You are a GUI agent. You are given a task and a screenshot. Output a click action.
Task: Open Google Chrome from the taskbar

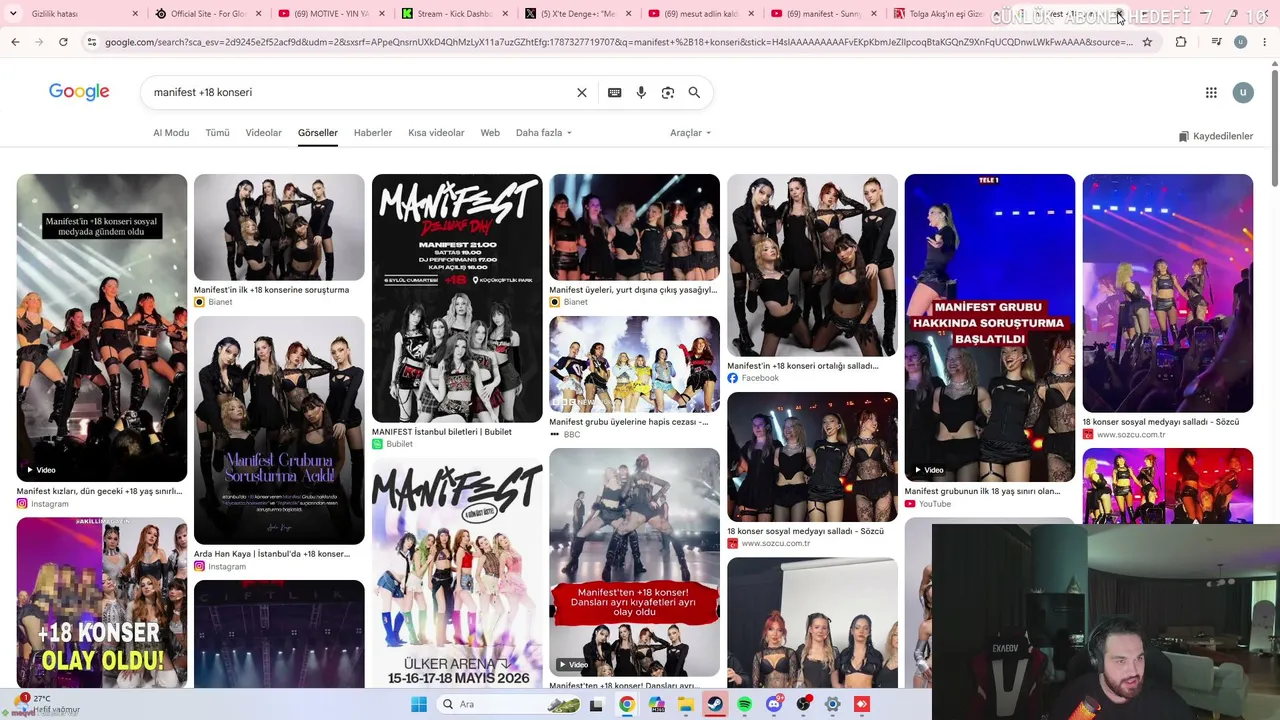[x=626, y=704]
